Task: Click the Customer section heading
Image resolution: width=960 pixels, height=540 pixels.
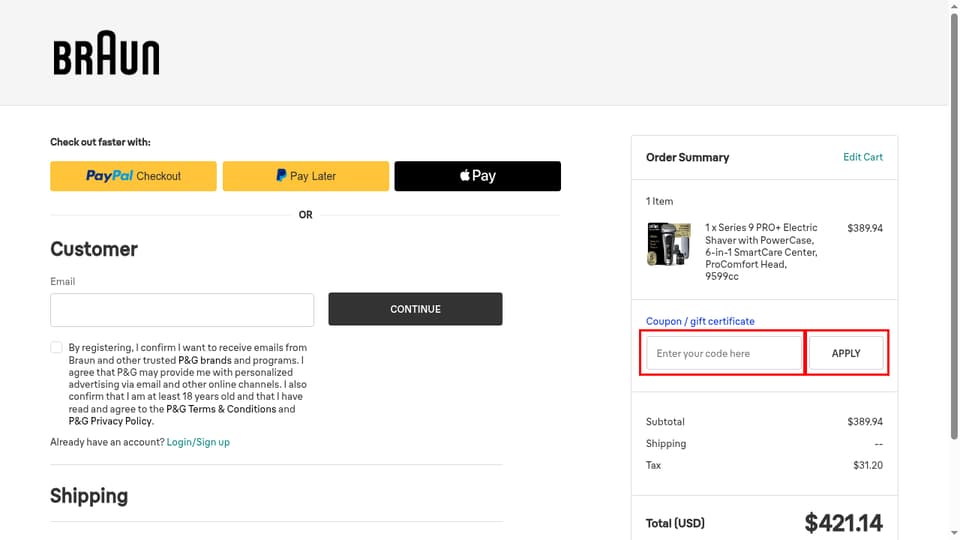Action: [94, 249]
